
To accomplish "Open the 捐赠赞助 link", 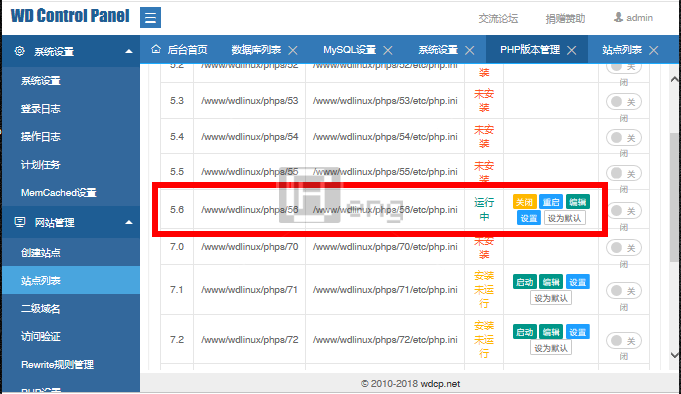I will pos(565,18).
